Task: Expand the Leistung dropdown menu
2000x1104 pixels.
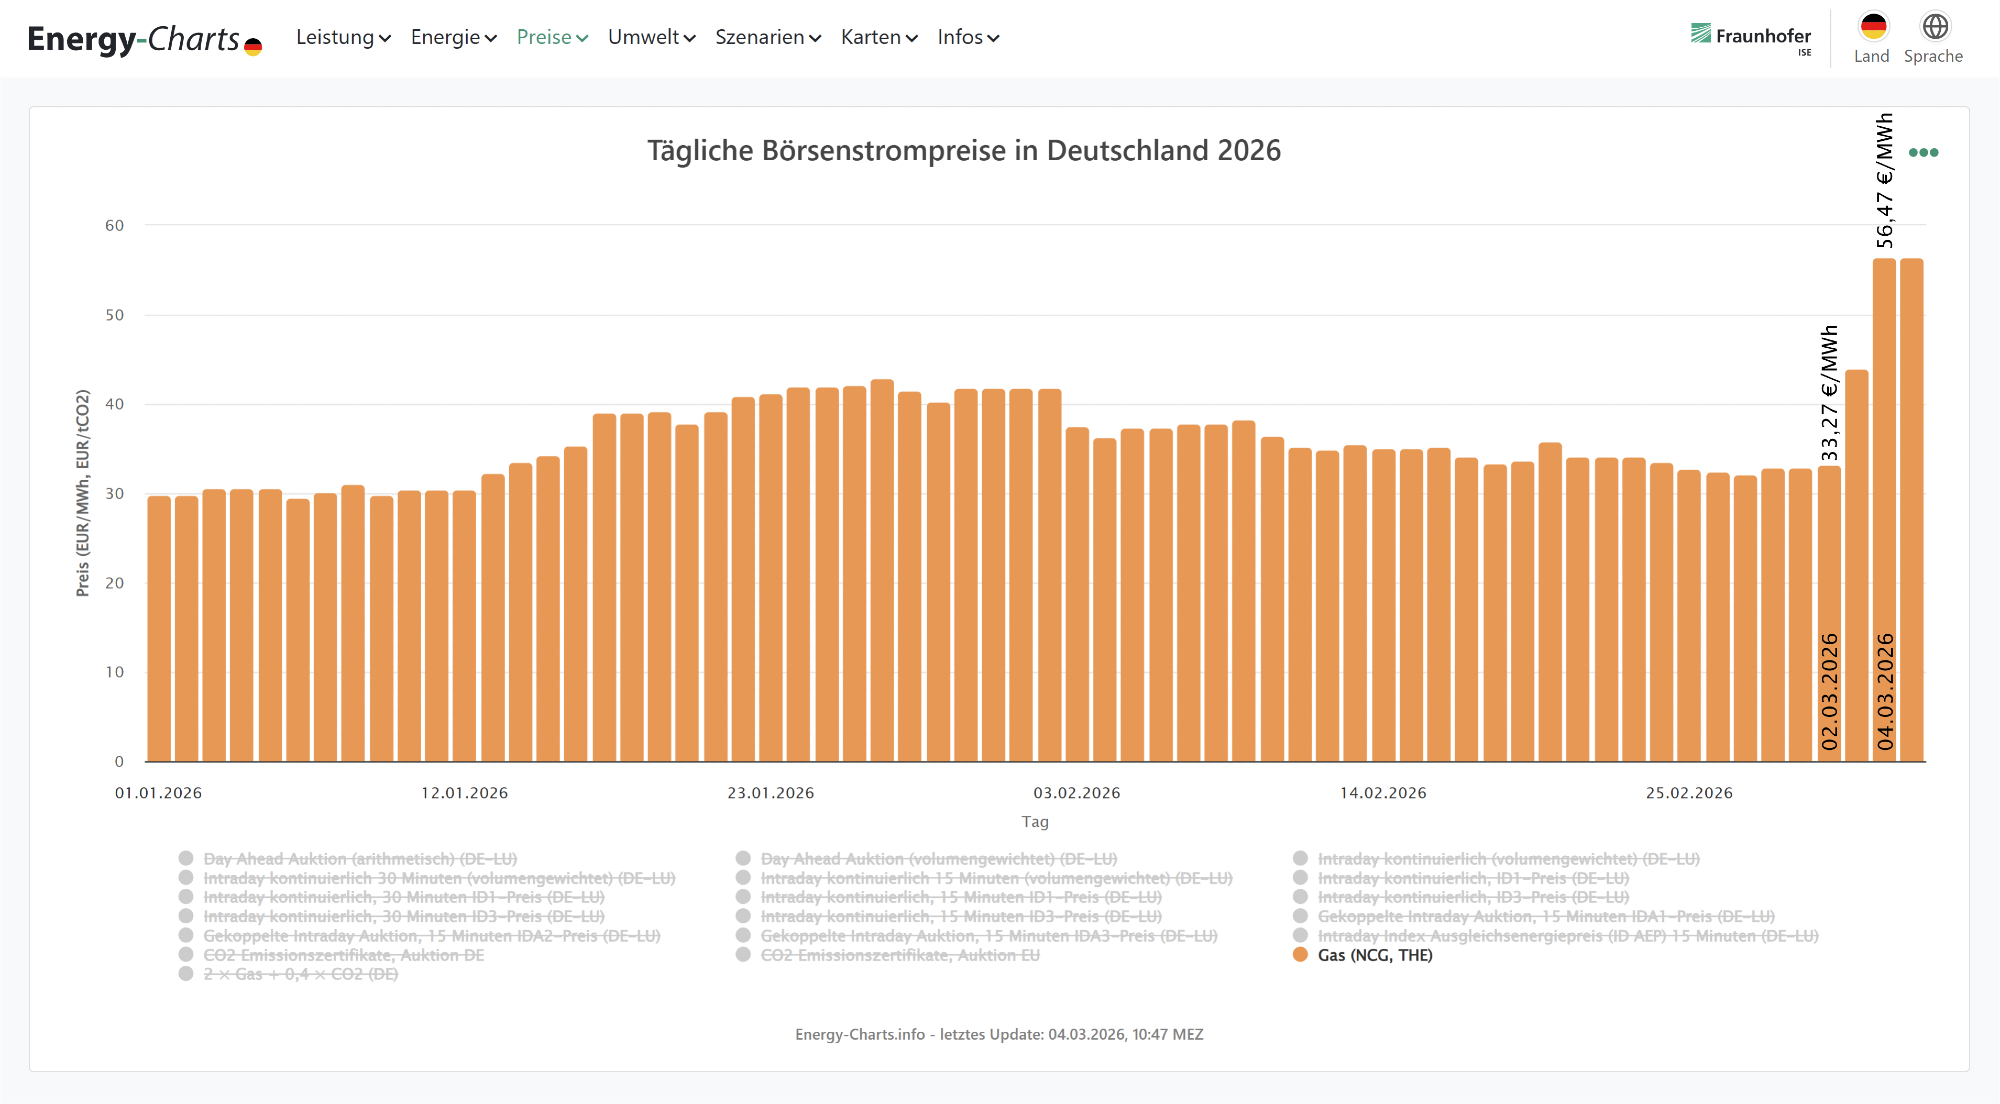Action: 343,37
